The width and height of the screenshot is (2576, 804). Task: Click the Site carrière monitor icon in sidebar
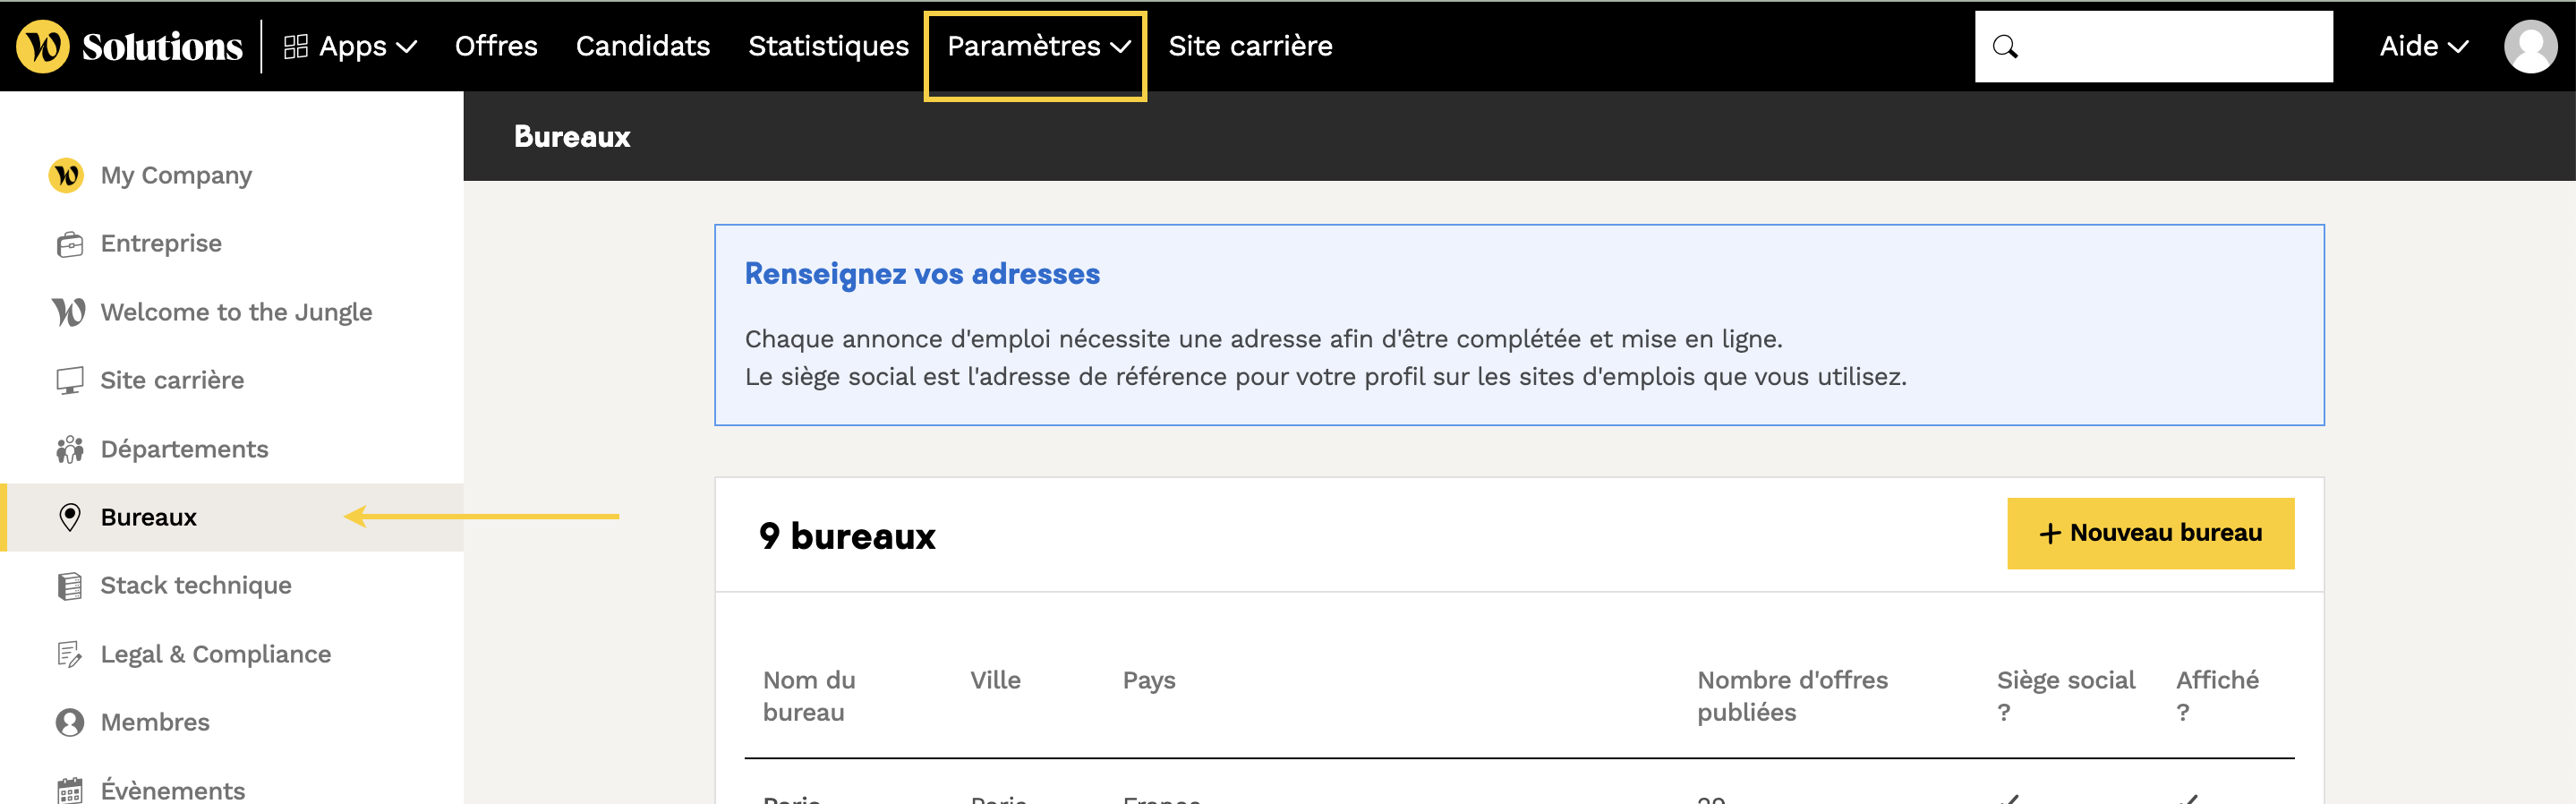click(69, 381)
